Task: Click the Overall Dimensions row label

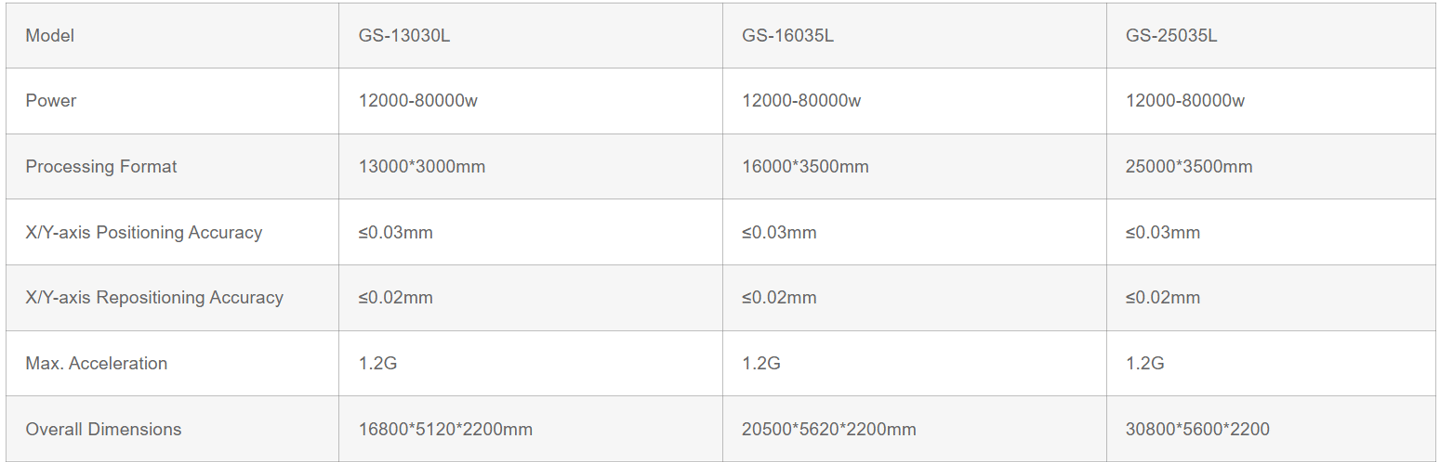Action: click(103, 429)
